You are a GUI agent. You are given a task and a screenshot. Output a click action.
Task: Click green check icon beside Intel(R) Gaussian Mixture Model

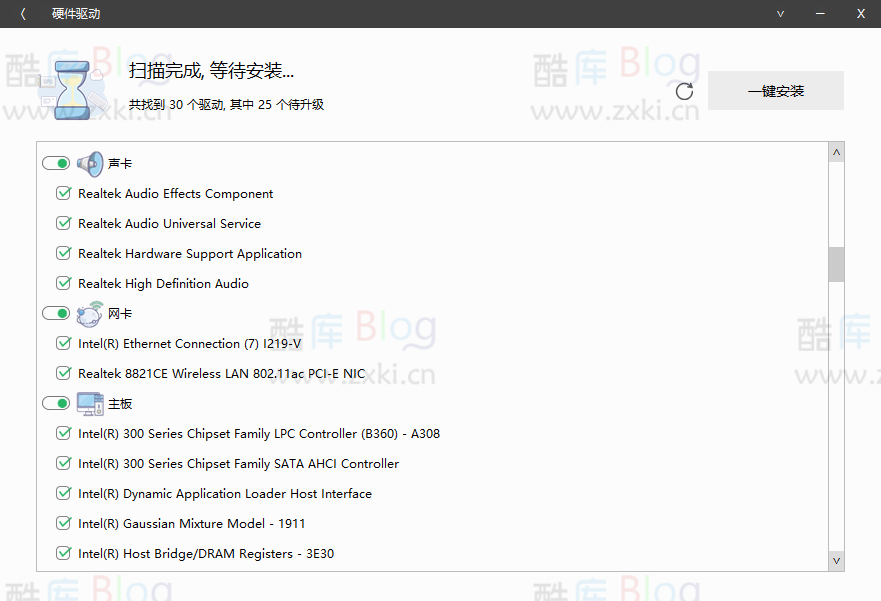(63, 522)
